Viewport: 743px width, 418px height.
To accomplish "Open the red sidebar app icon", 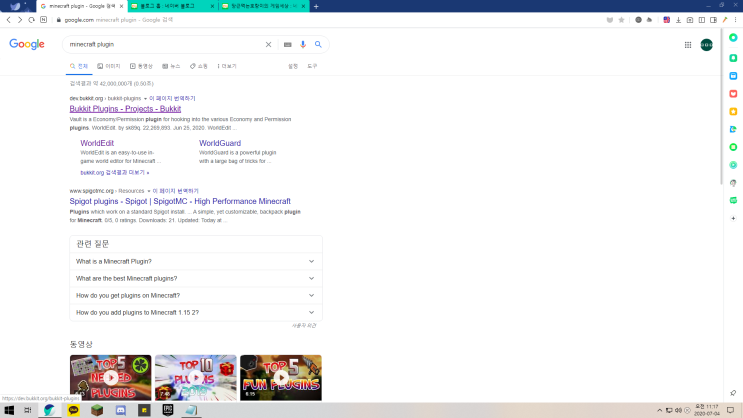I will [x=733, y=94].
